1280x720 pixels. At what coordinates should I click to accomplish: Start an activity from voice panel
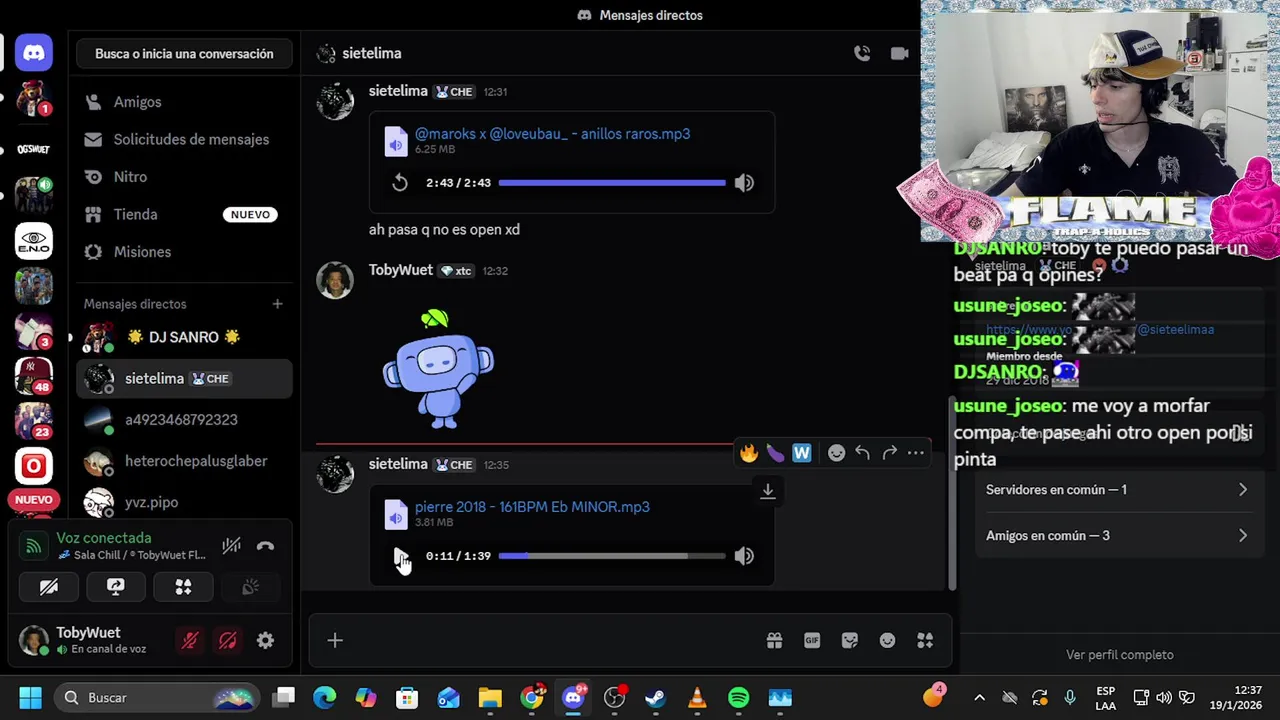pos(183,587)
